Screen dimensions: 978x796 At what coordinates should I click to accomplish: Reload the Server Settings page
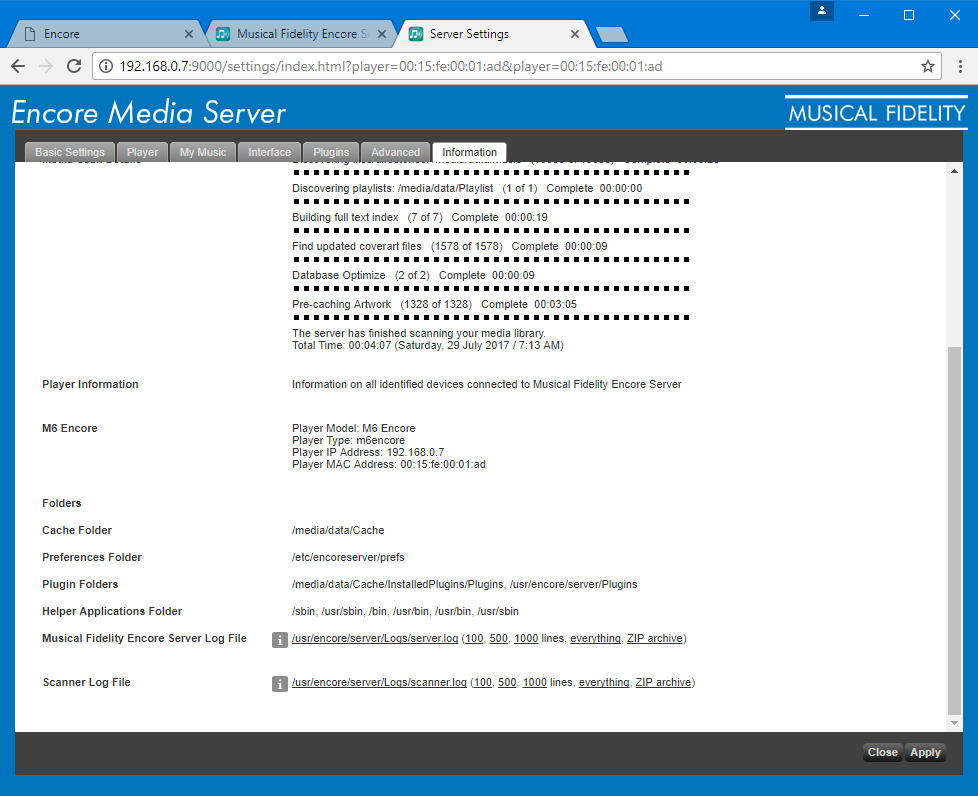tap(74, 66)
